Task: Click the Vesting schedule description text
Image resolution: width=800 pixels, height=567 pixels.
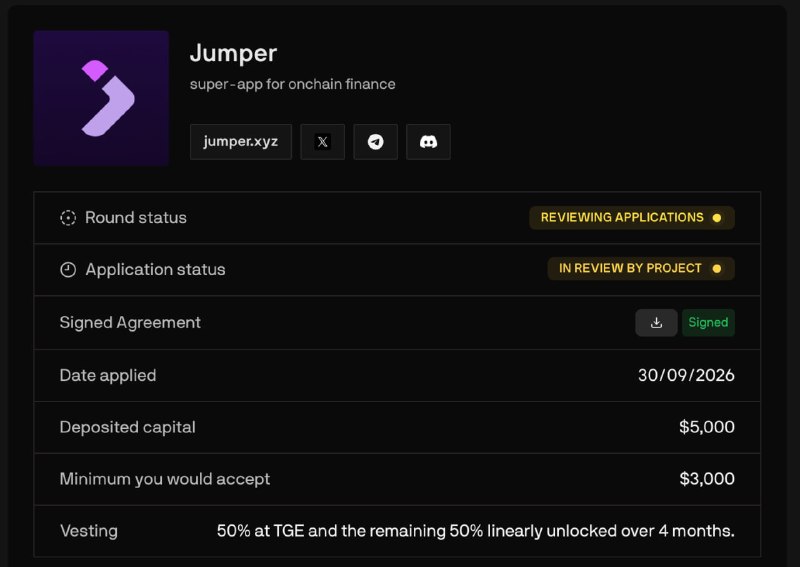Action: [x=476, y=531]
